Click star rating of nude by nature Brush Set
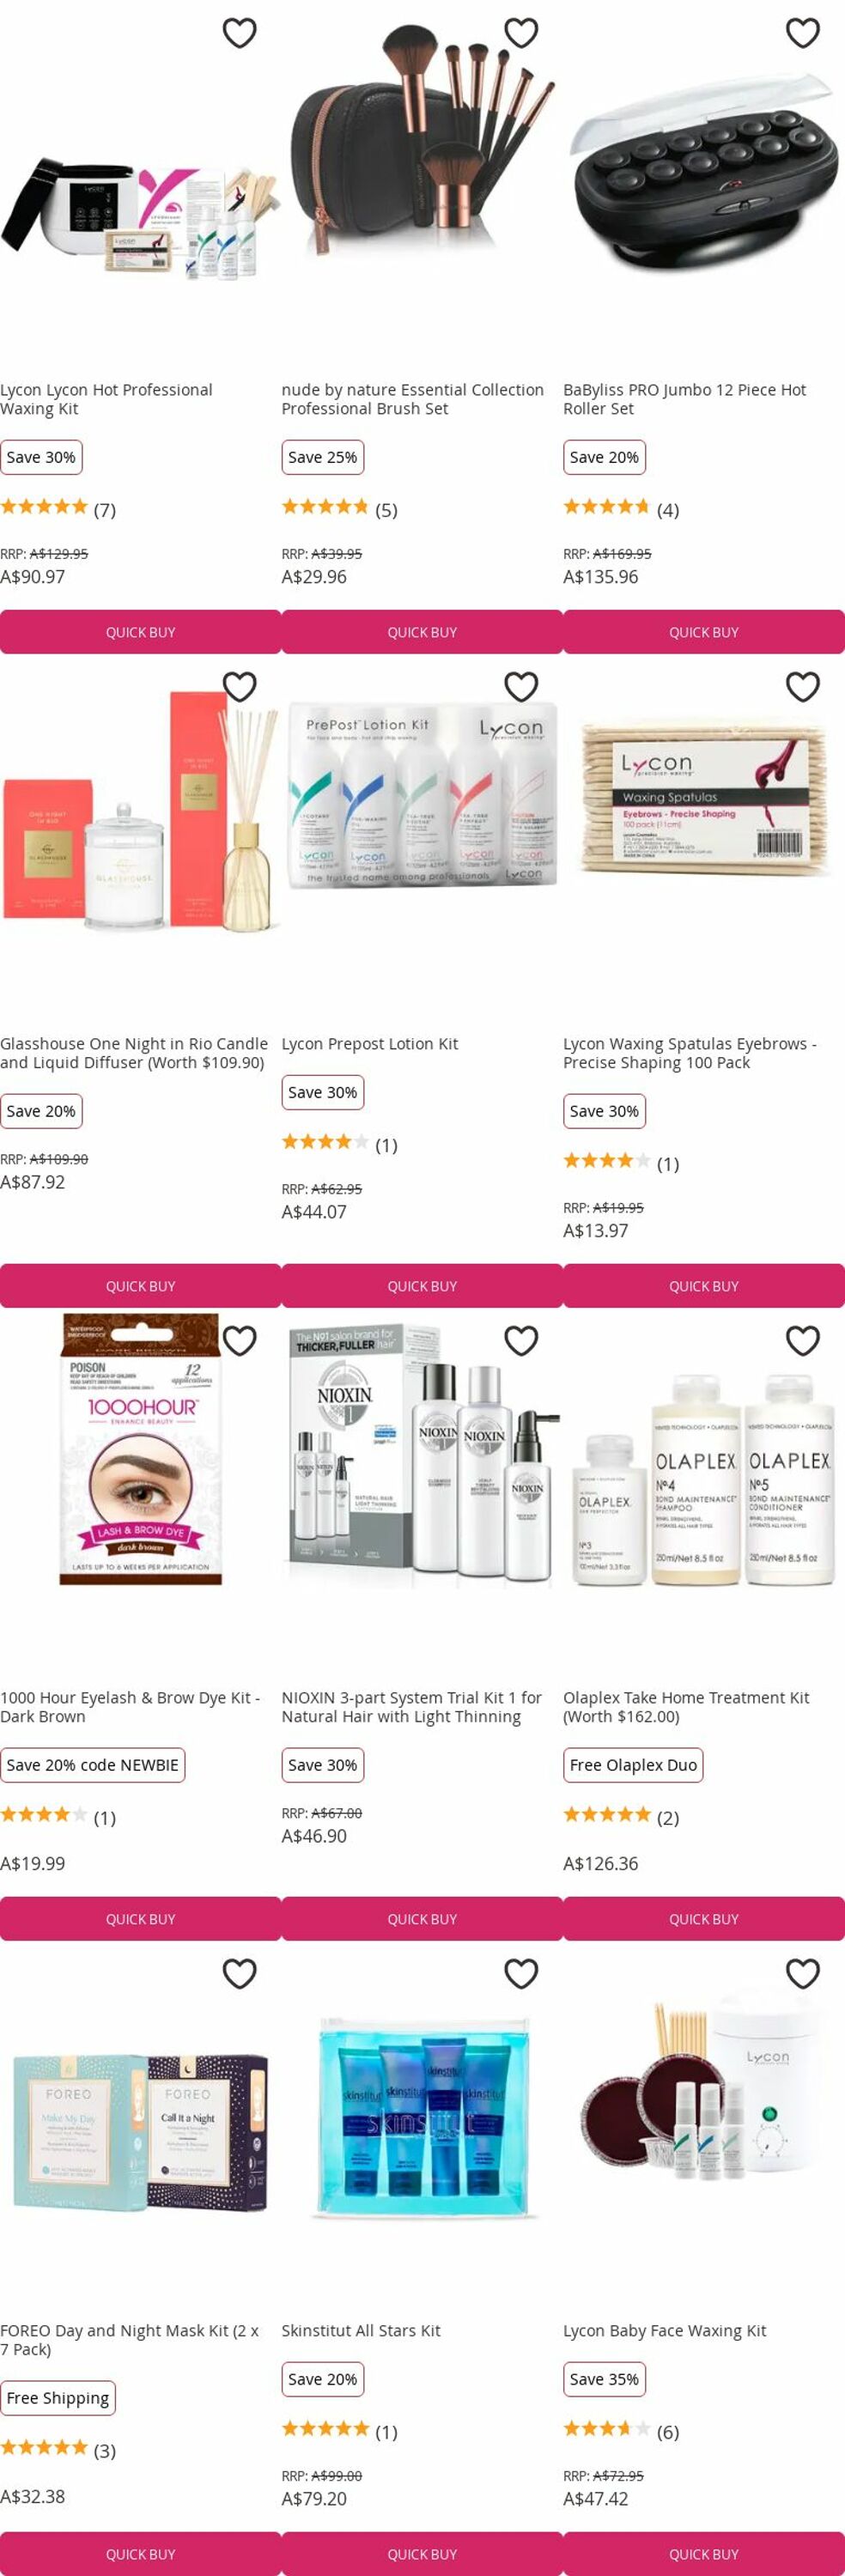 click(x=325, y=507)
